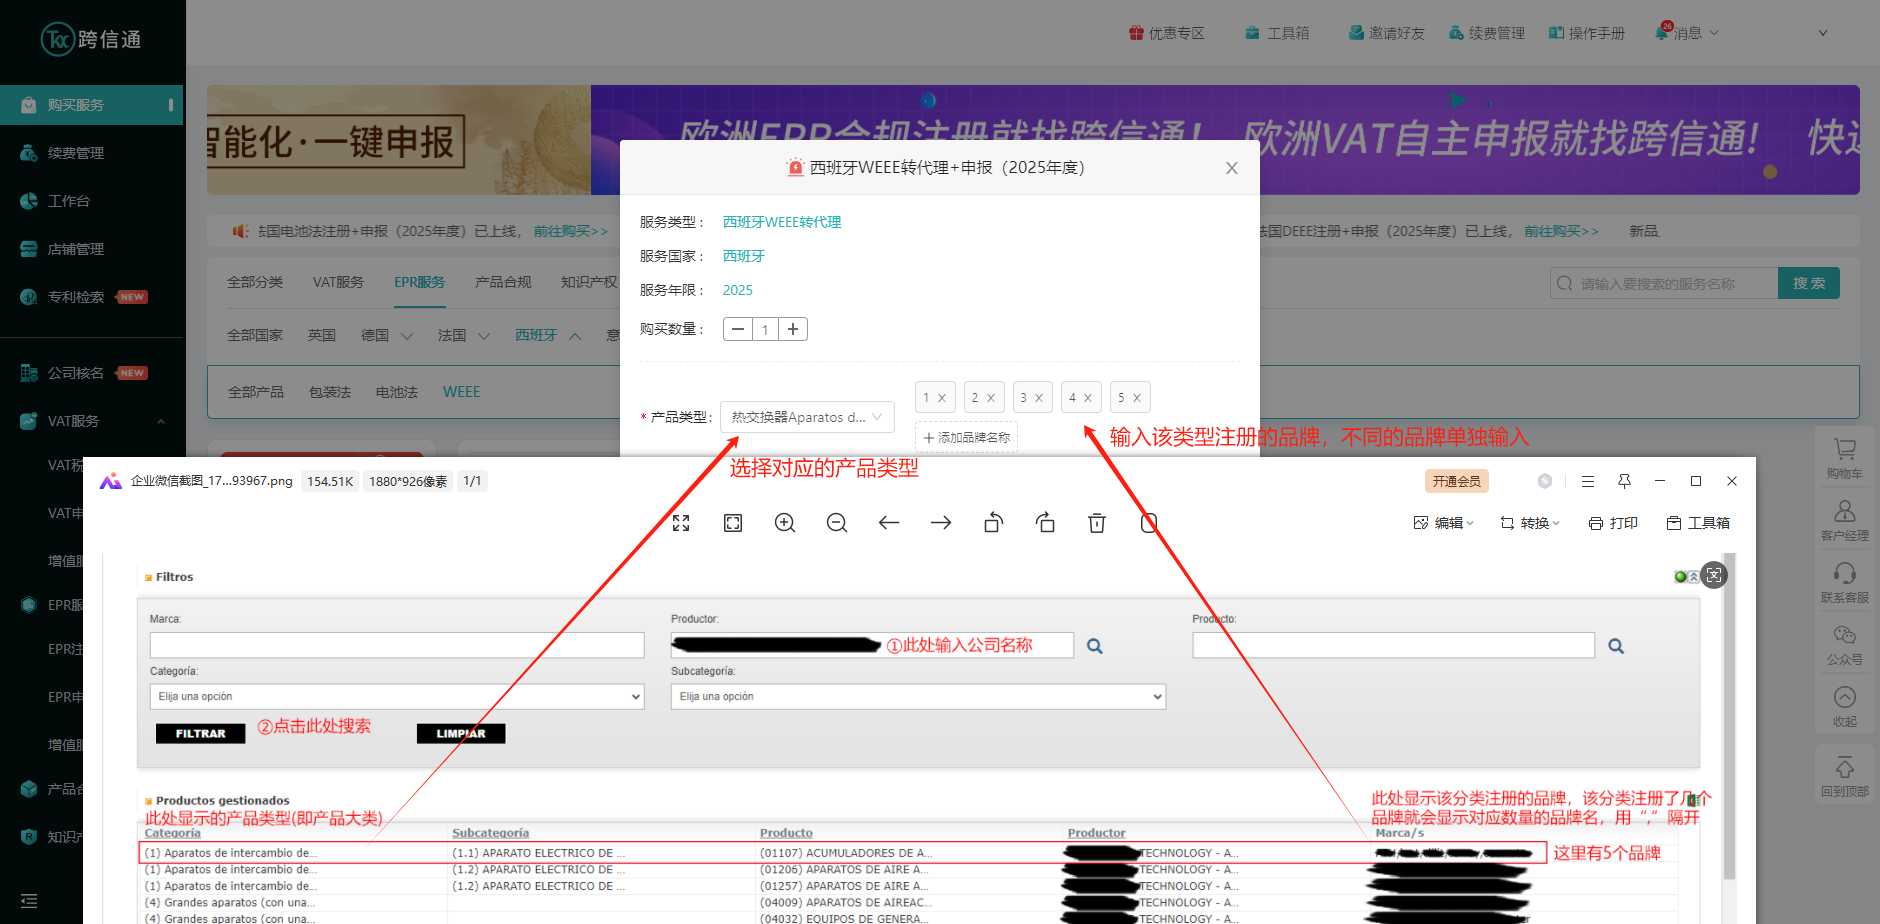Delete the image with the trash icon
Image resolution: width=1880 pixels, height=924 pixels.
1097,522
